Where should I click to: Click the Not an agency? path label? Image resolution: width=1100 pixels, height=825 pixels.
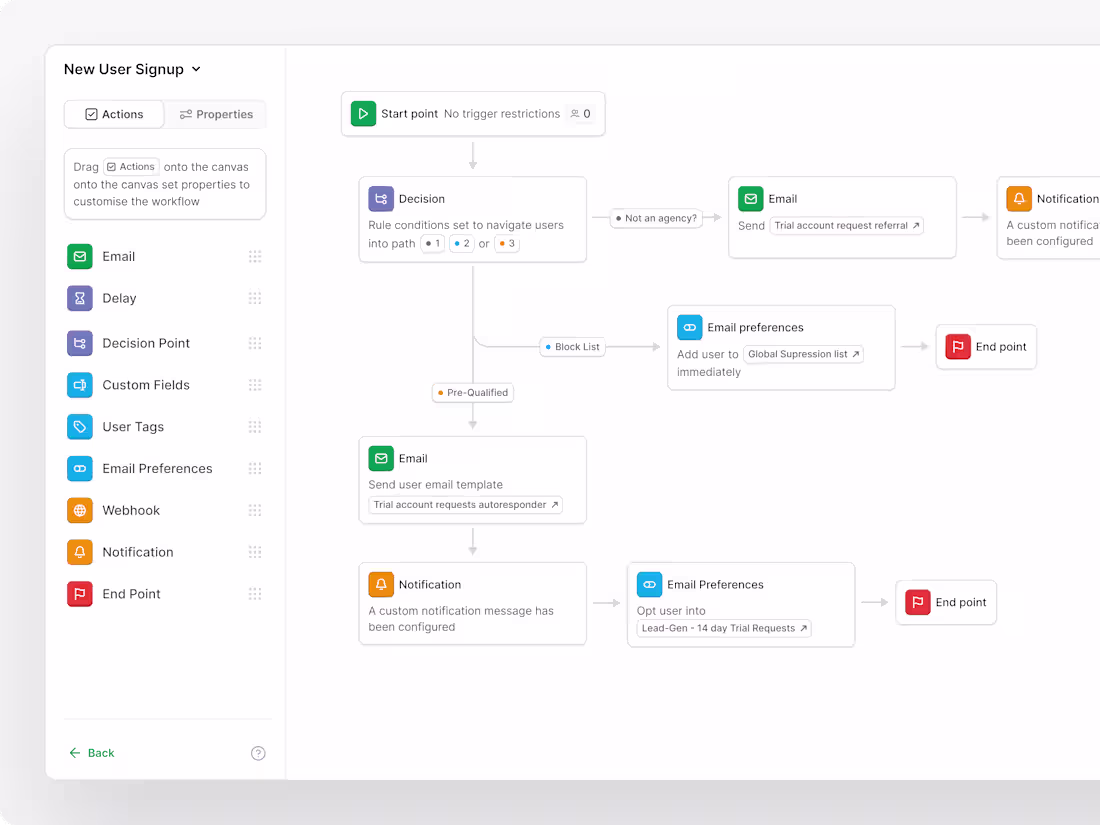[656, 218]
